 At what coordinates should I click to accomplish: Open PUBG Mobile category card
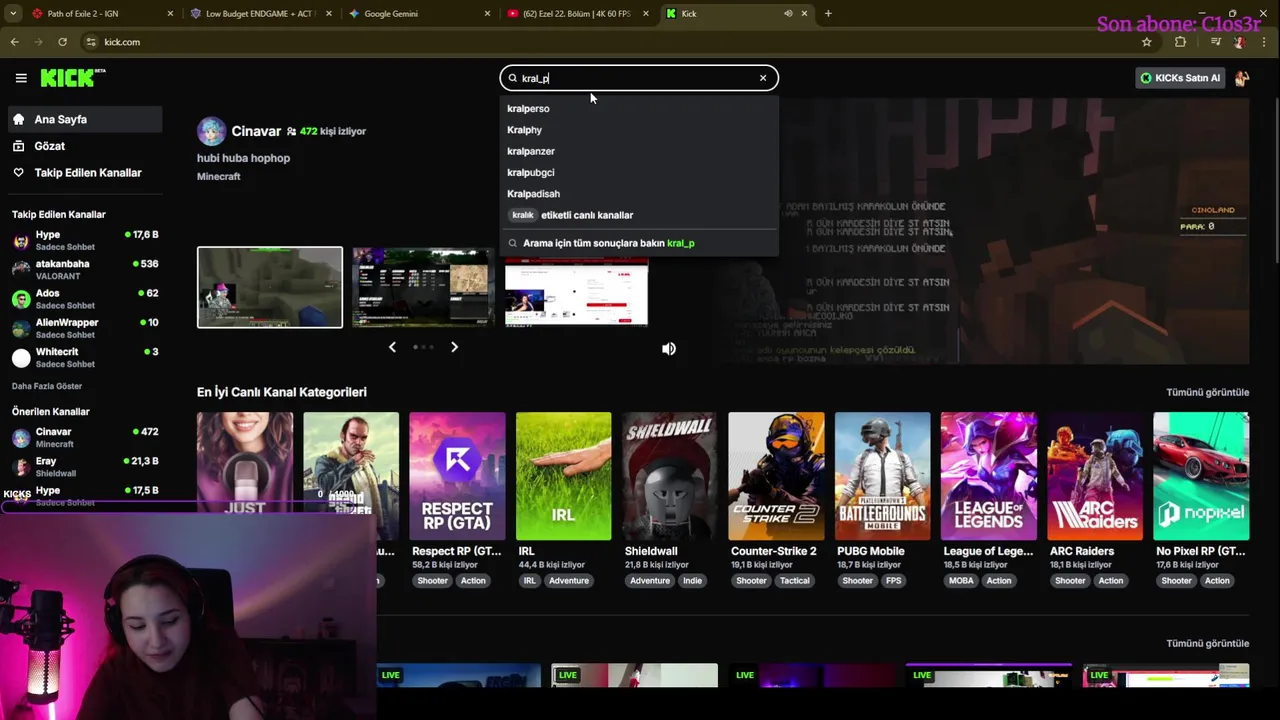[882, 476]
